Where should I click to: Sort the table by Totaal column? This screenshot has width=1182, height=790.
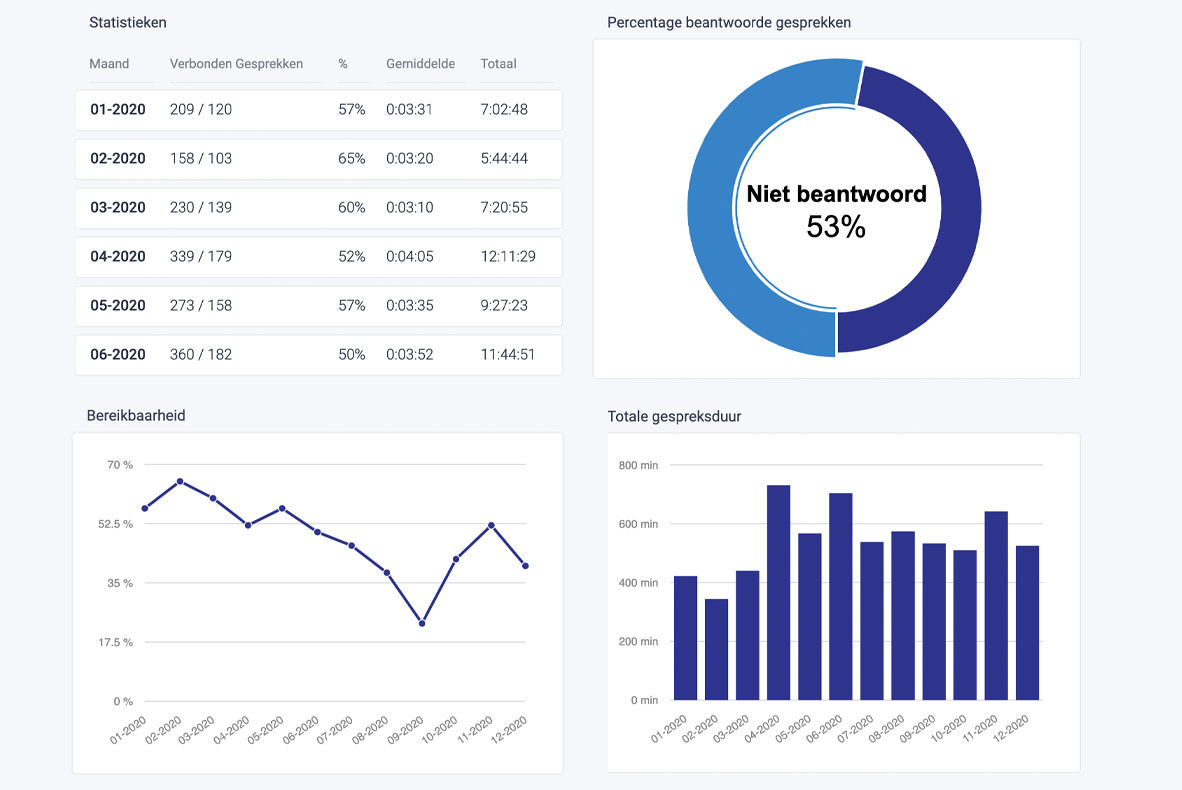tap(497, 64)
